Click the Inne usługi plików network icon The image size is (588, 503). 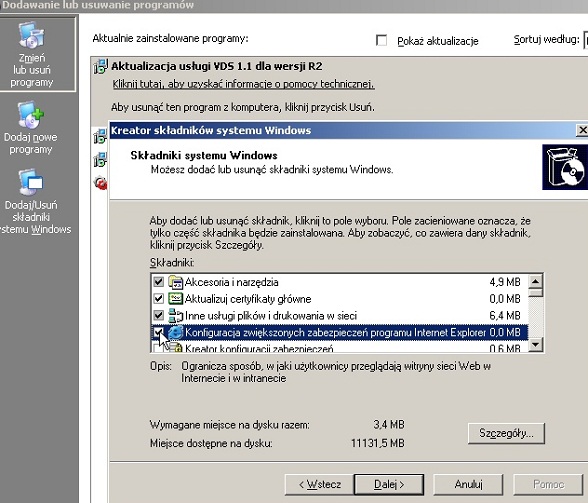click(175, 315)
